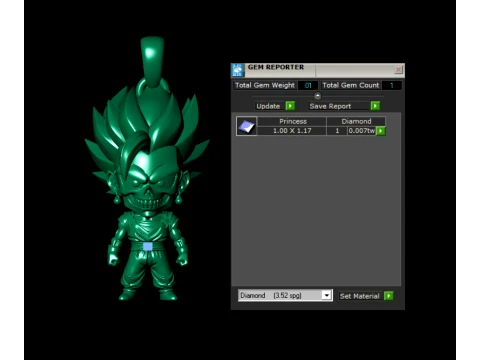Click the round collapse handle under totals
Viewport: 480px width, 360px height.
click(x=318, y=96)
